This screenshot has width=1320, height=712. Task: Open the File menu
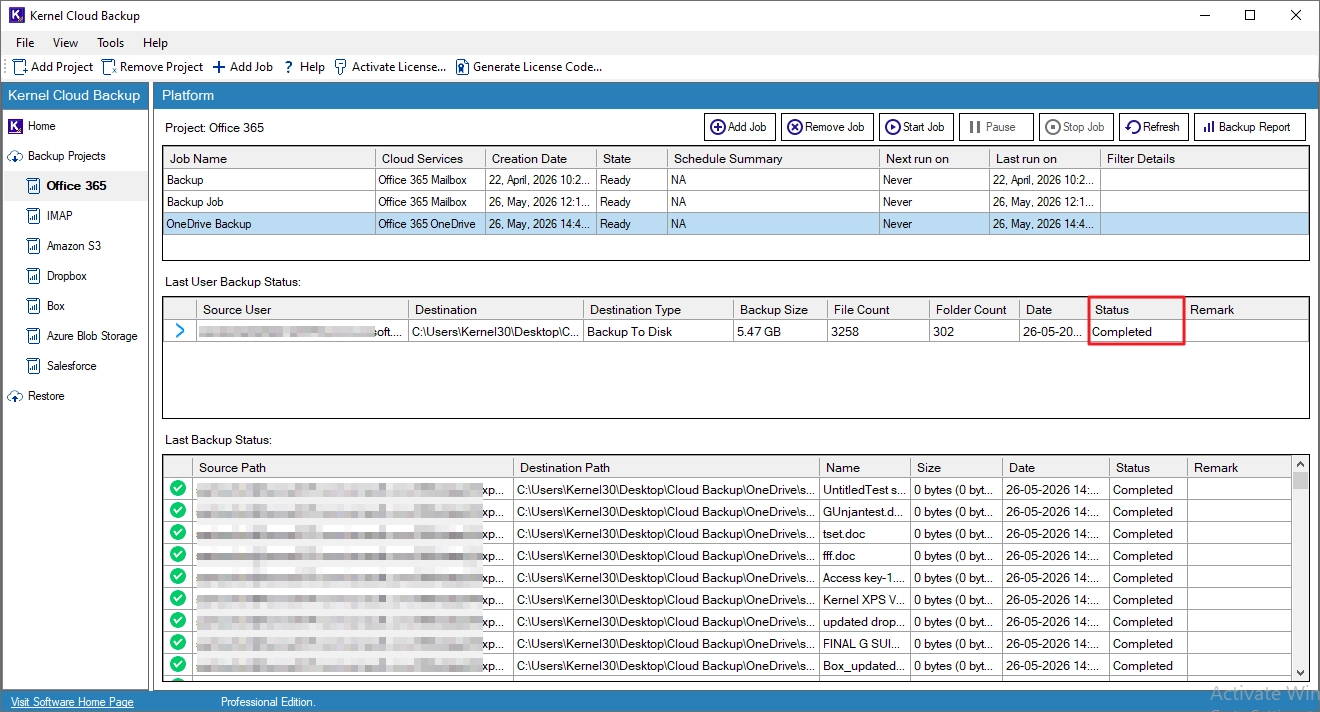(25, 43)
